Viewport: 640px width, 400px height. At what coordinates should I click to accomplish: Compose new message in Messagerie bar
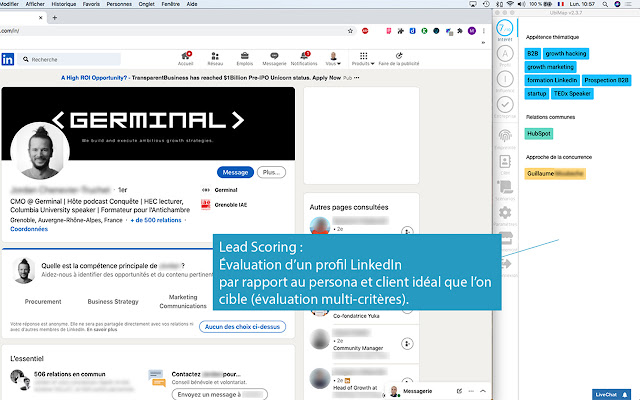[x=459, y=391]
